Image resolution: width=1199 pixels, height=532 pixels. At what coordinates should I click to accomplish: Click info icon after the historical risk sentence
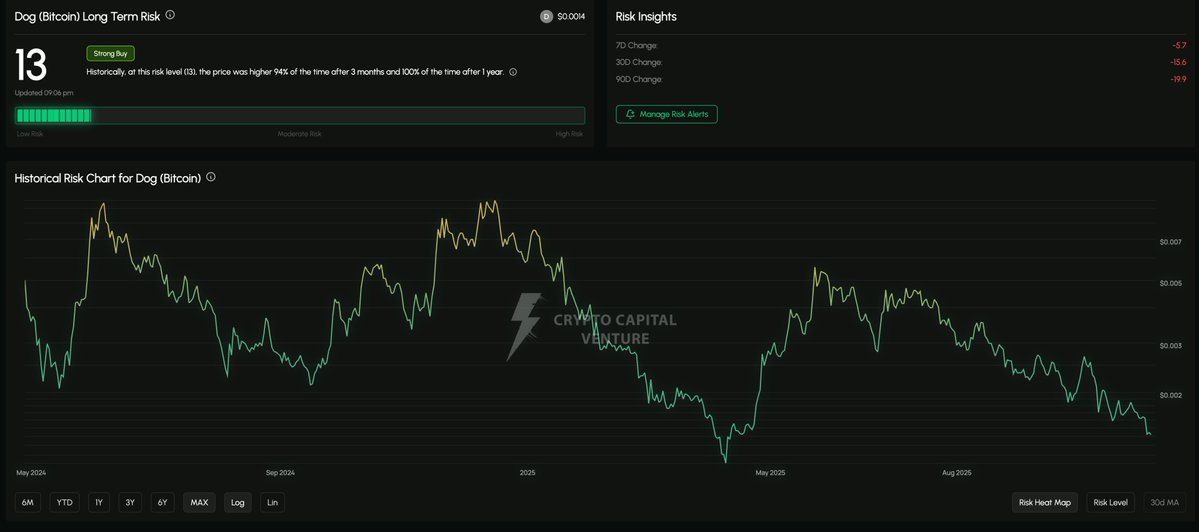tap(513, 72)
